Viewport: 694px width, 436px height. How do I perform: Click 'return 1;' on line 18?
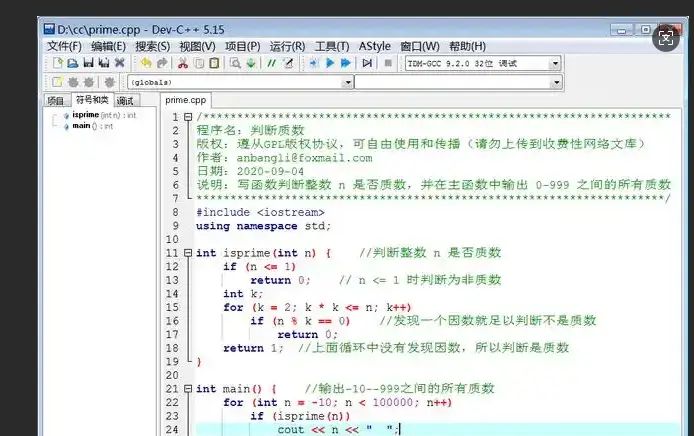click(x=253, y=348)
